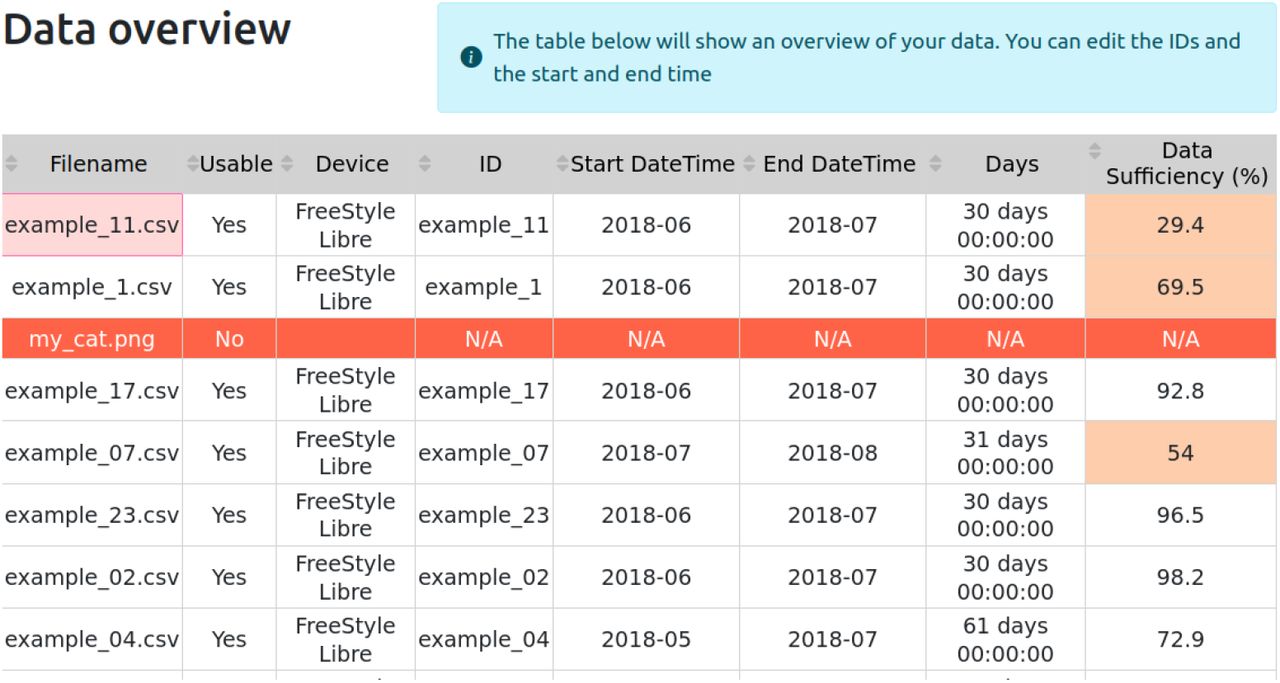Viewport: 1280px width, 683px height.
Task: Click the info icon in the blue notice
Action: point(471,58)
